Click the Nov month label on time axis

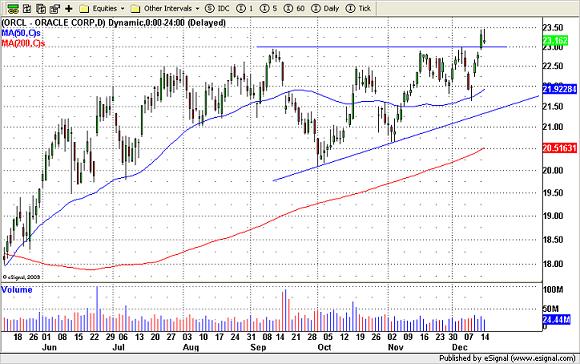395,347
